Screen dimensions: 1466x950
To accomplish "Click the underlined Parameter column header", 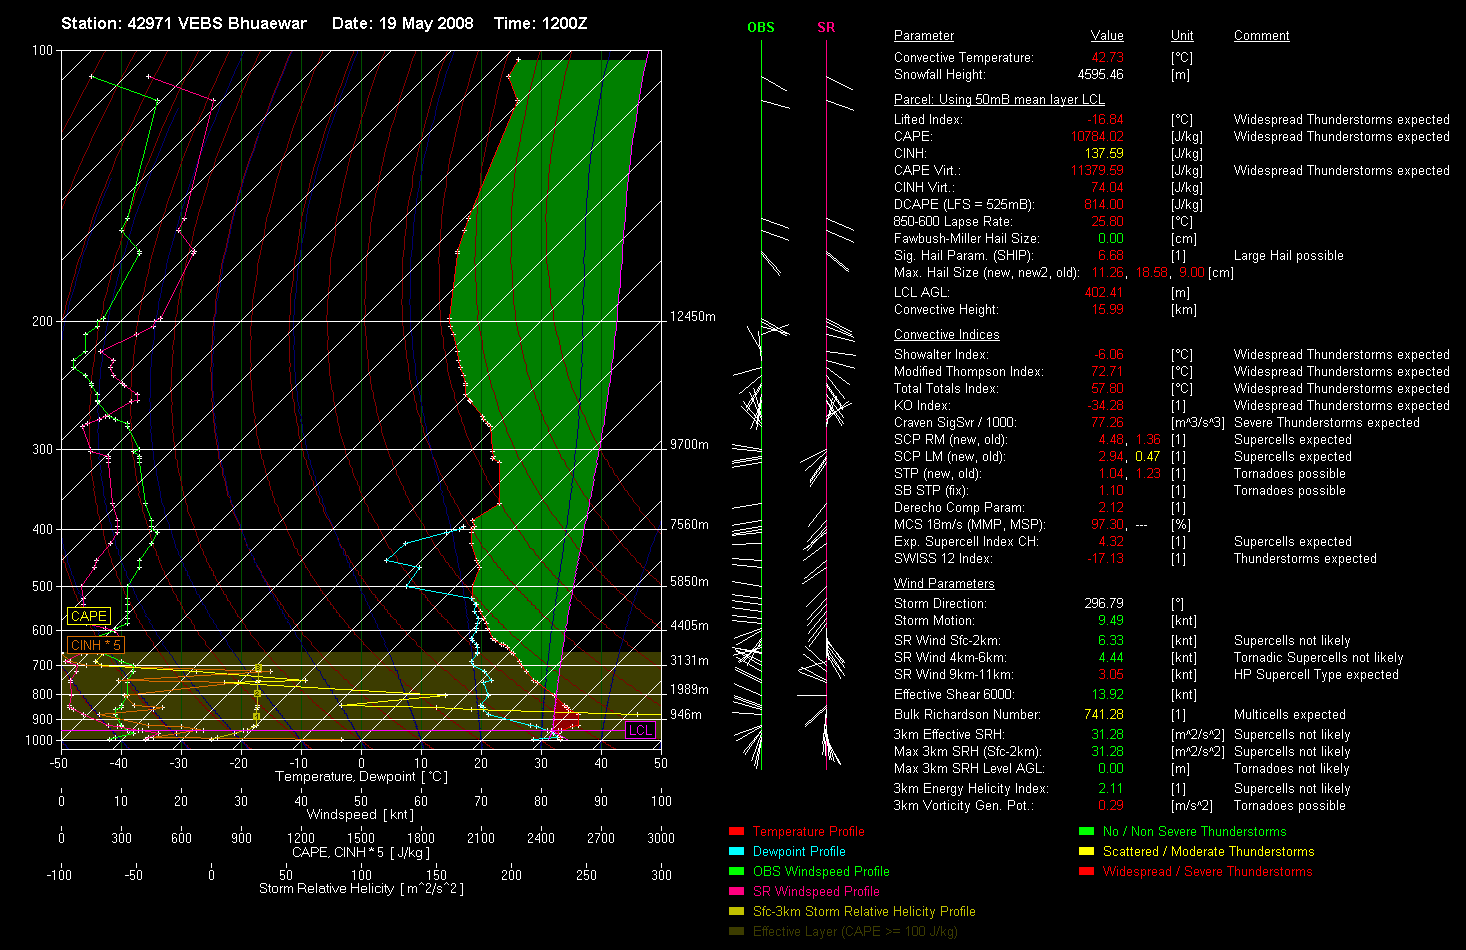I will click(x=923, y=36).
